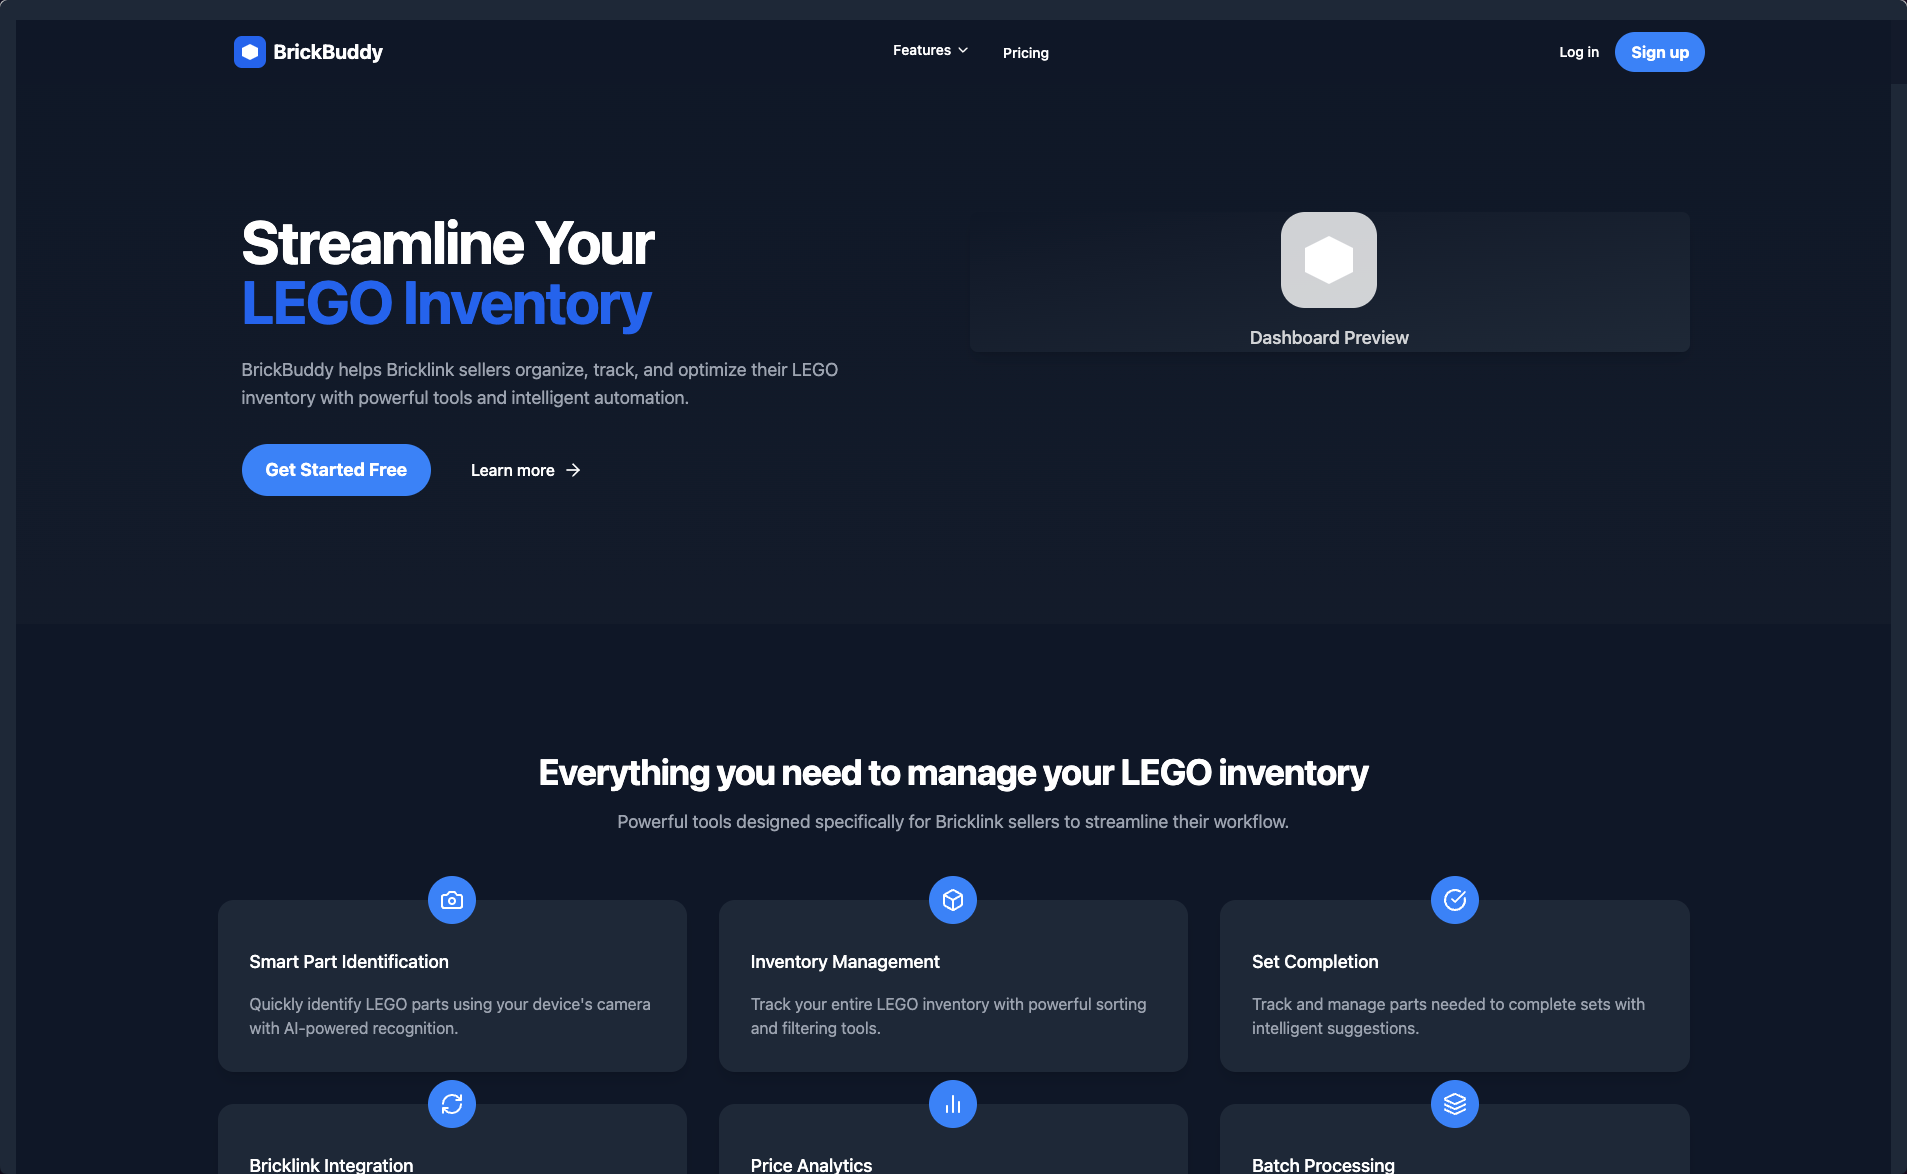Screen dimensions: 1907x1174
Task: Click the 'Track your entire LEGO inventory' description
Action: click(x=948, y=1016)
